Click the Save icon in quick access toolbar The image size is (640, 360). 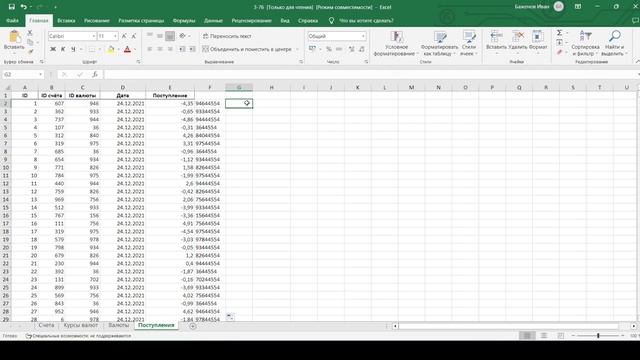click(11, 7)
